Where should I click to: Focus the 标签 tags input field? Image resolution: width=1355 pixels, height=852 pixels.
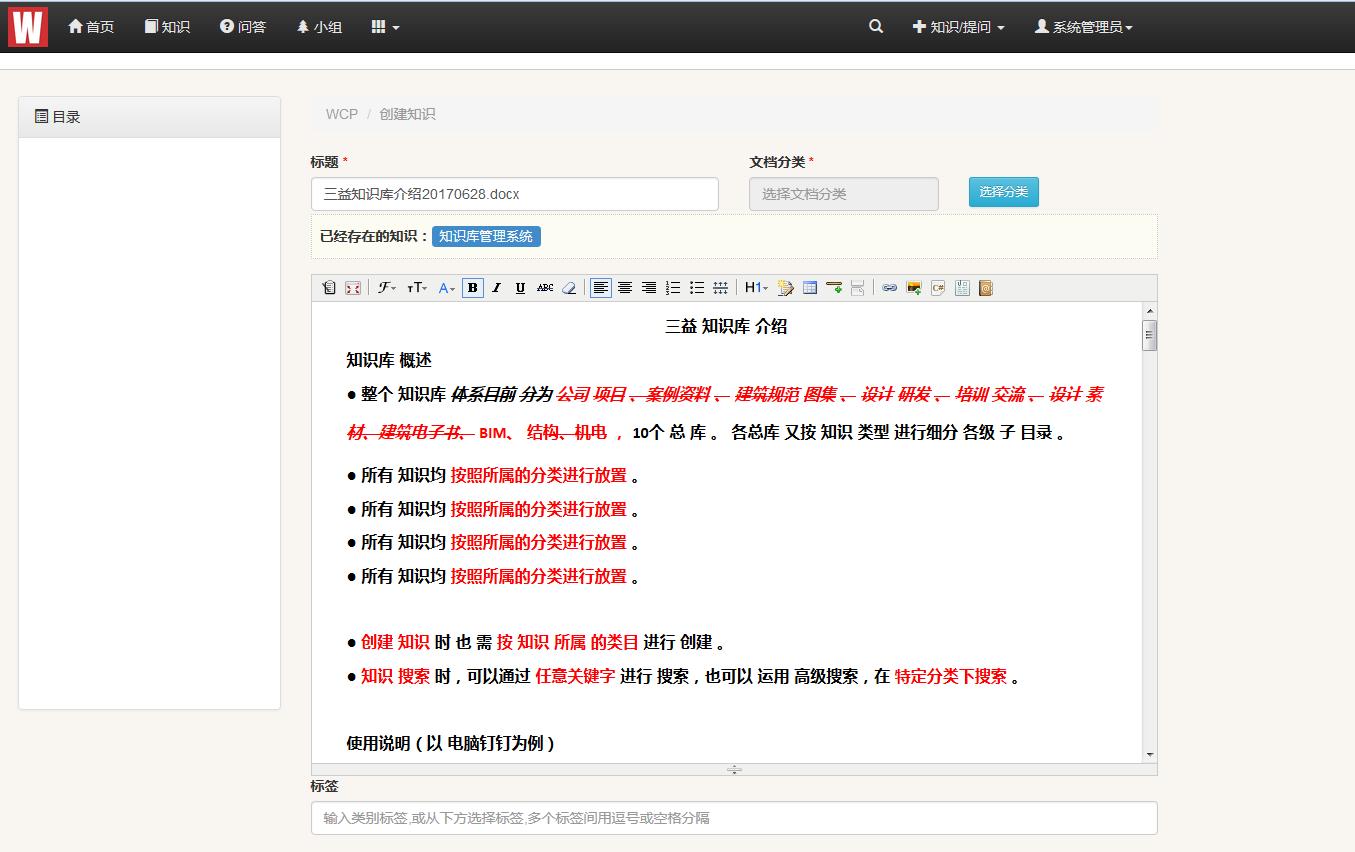pos(734,818)
